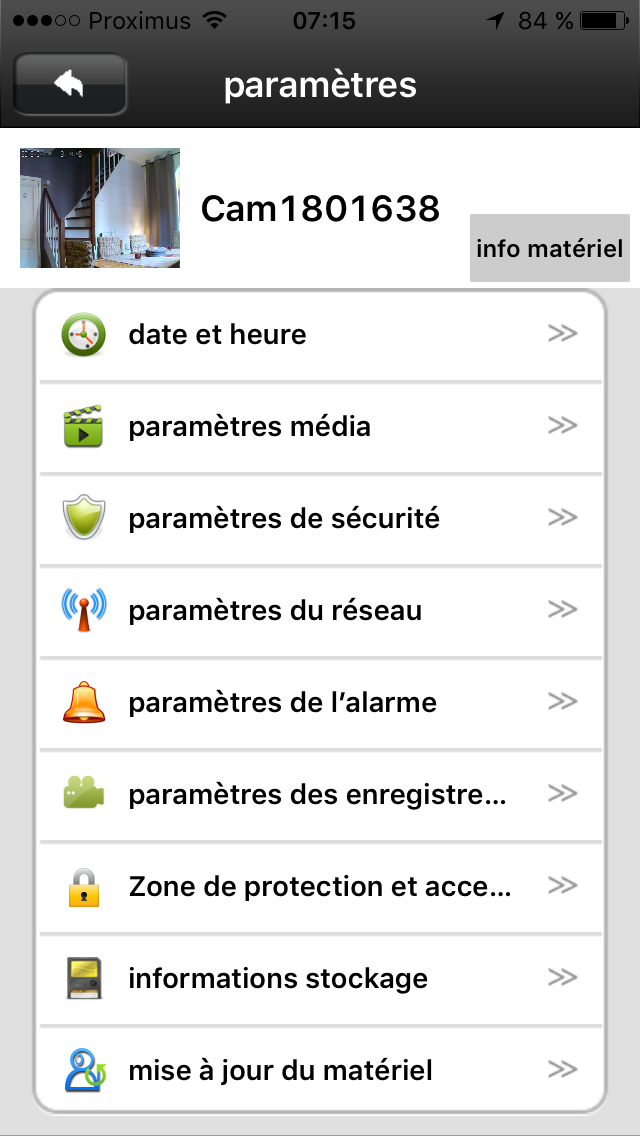Image resolution: width=640 pixels, height=1136 pixels.
Task: Tap the yellow padlock icon
Action: (83, 887)
